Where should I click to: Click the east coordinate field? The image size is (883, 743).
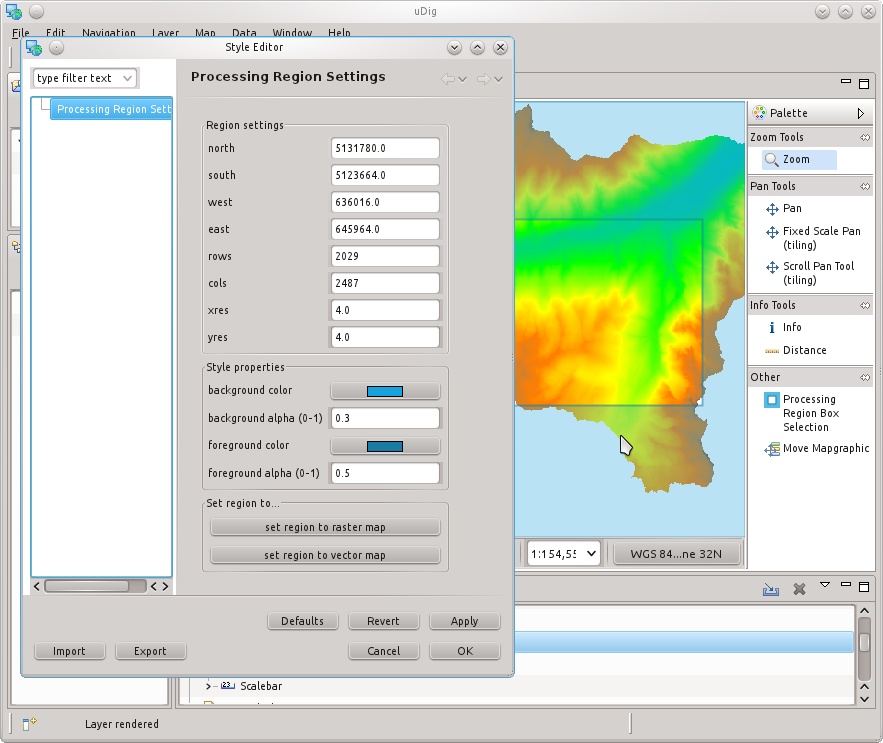pyautogui.click(x=385, y=229)
